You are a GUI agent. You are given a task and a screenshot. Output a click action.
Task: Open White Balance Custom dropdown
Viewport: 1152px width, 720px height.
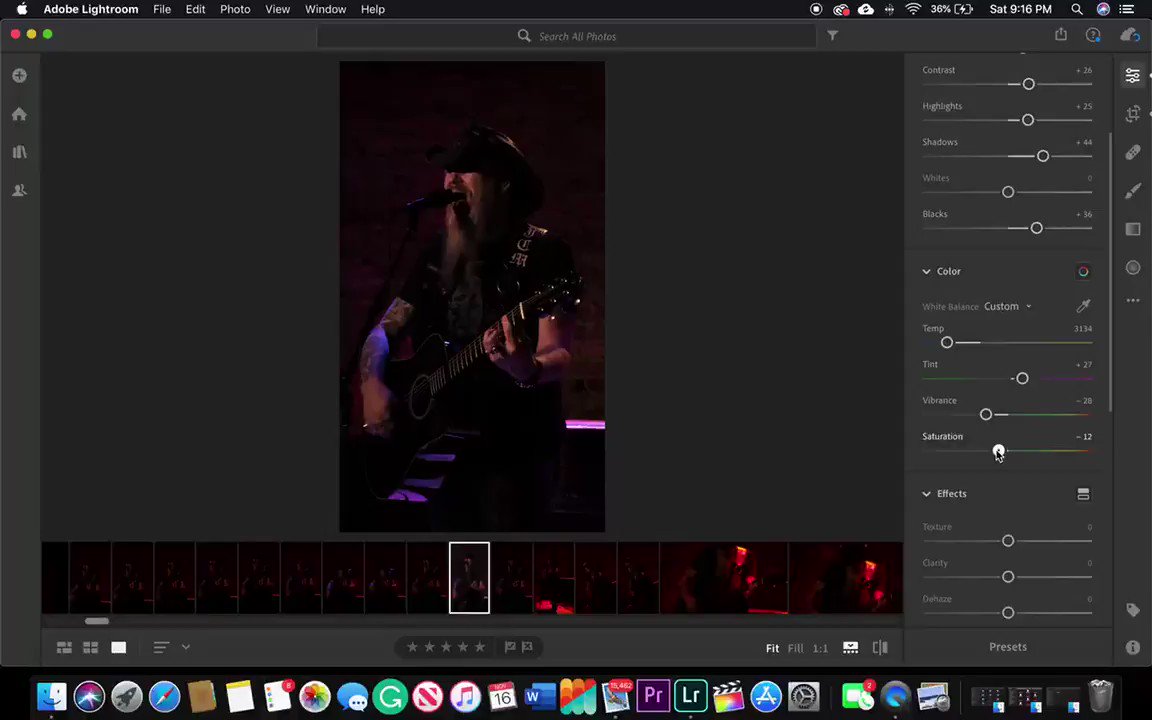(x=1007, y=306)
